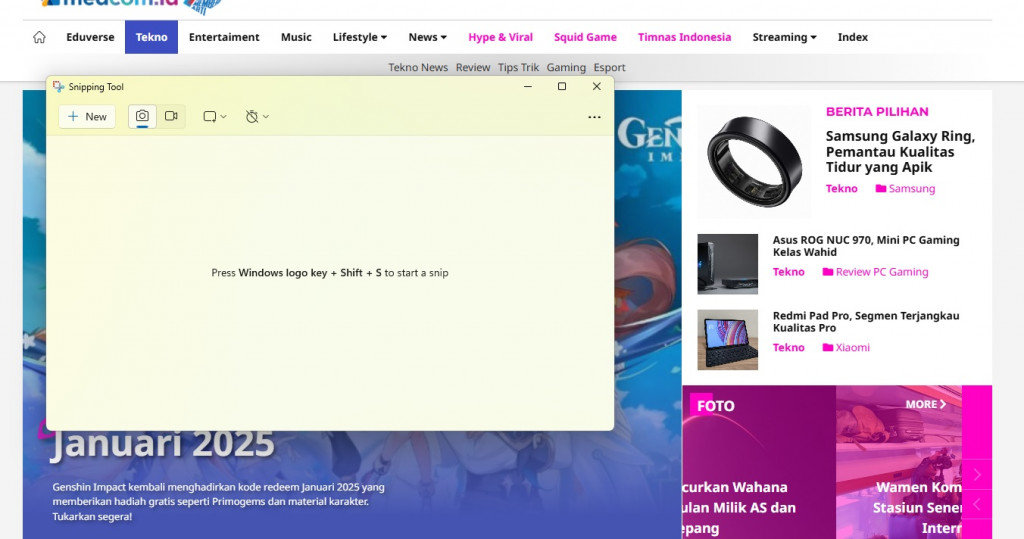Image resolution: width=1024 pixels, height=539 pixels.
Task: Click Redmi Pad Pro thumbnail image
Action: click(728, 340)
